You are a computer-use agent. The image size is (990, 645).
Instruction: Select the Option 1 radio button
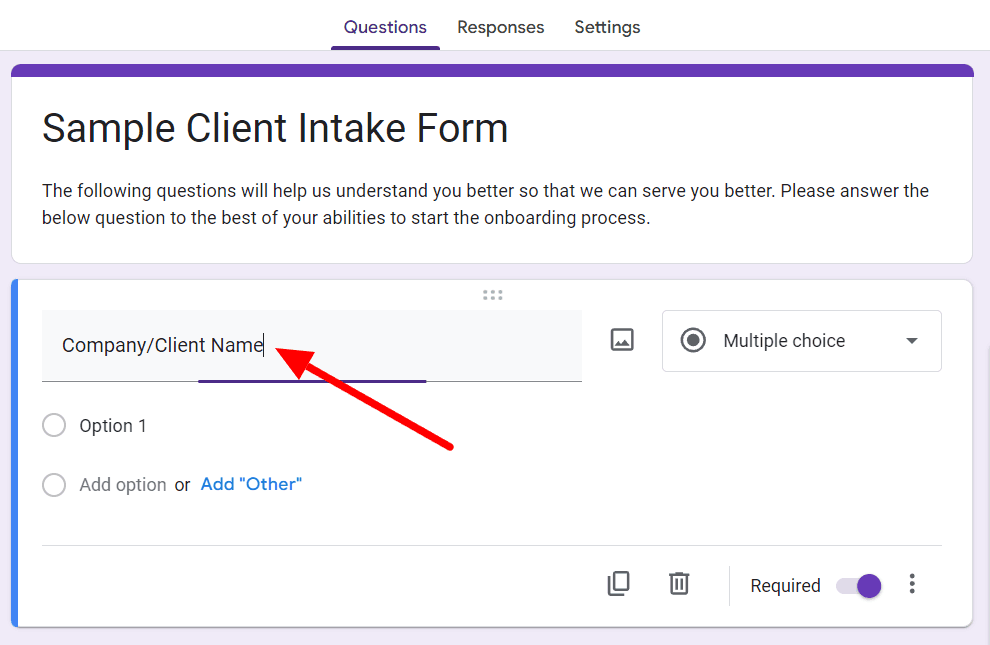pyautogui.click(x=54, y=425)
